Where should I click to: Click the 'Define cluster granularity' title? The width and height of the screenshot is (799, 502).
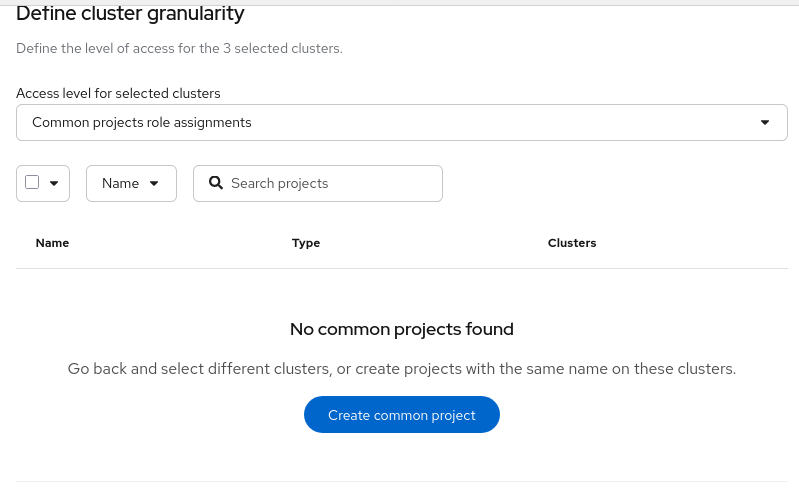(130, 14)
